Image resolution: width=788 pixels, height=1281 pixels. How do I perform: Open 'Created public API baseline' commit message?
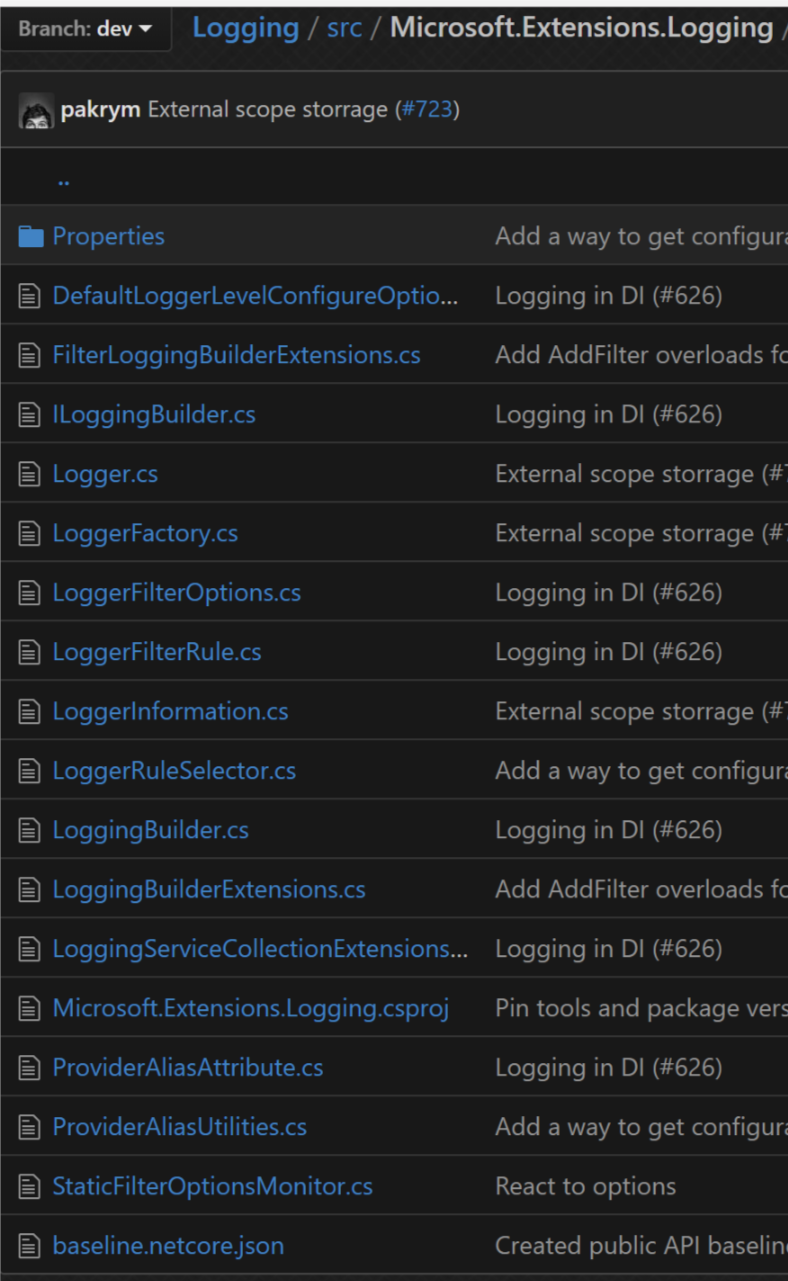click(641, 1246)
